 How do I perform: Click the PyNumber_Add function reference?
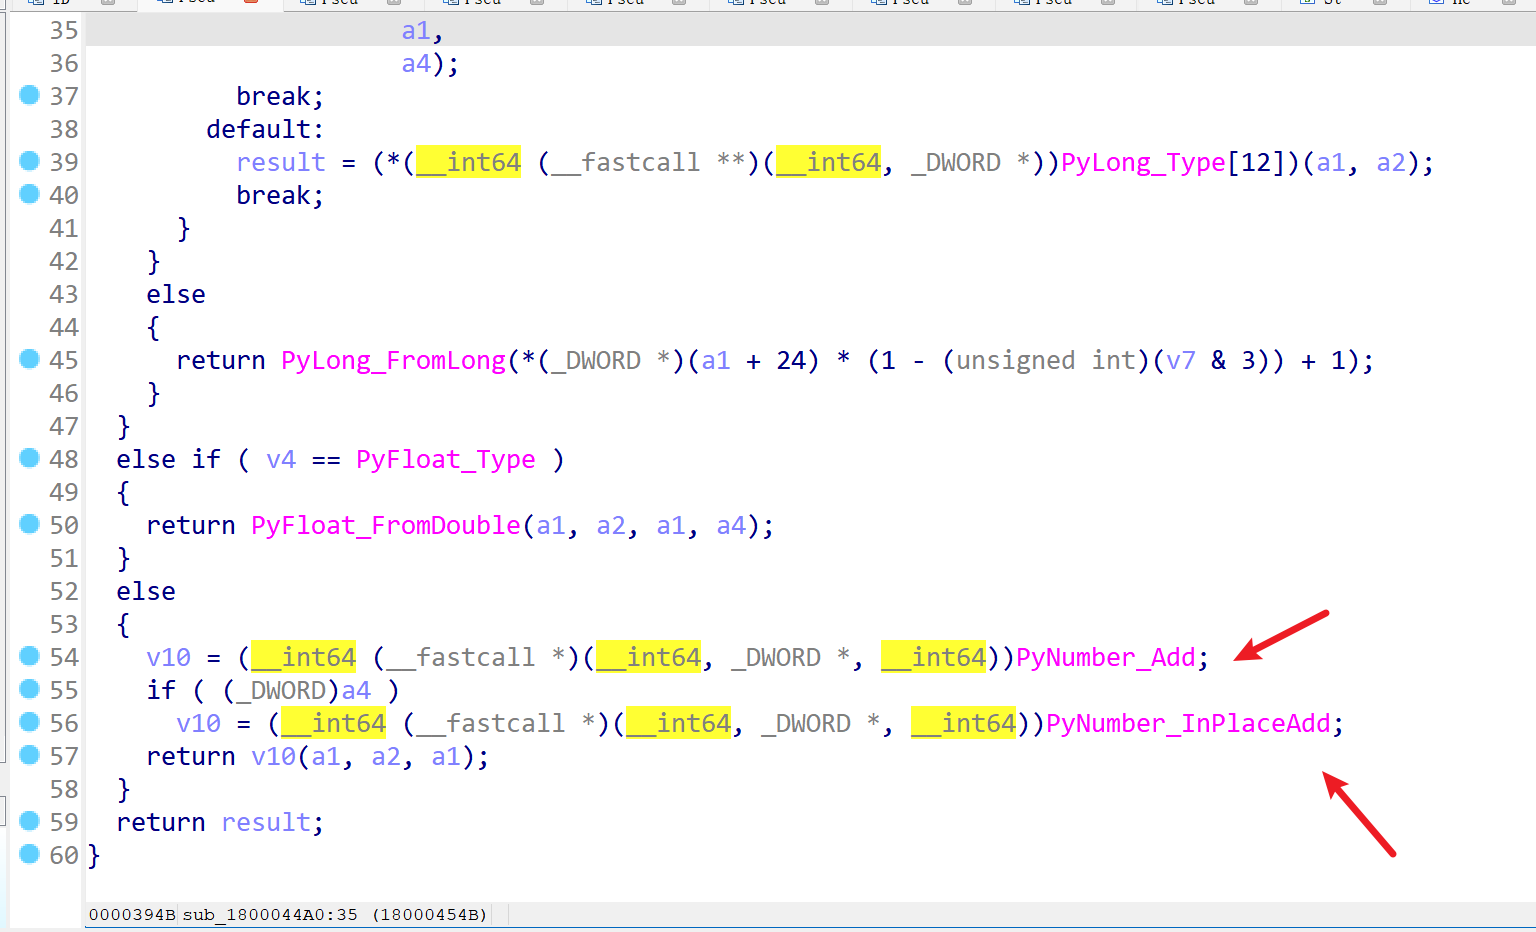point(1106,657)
